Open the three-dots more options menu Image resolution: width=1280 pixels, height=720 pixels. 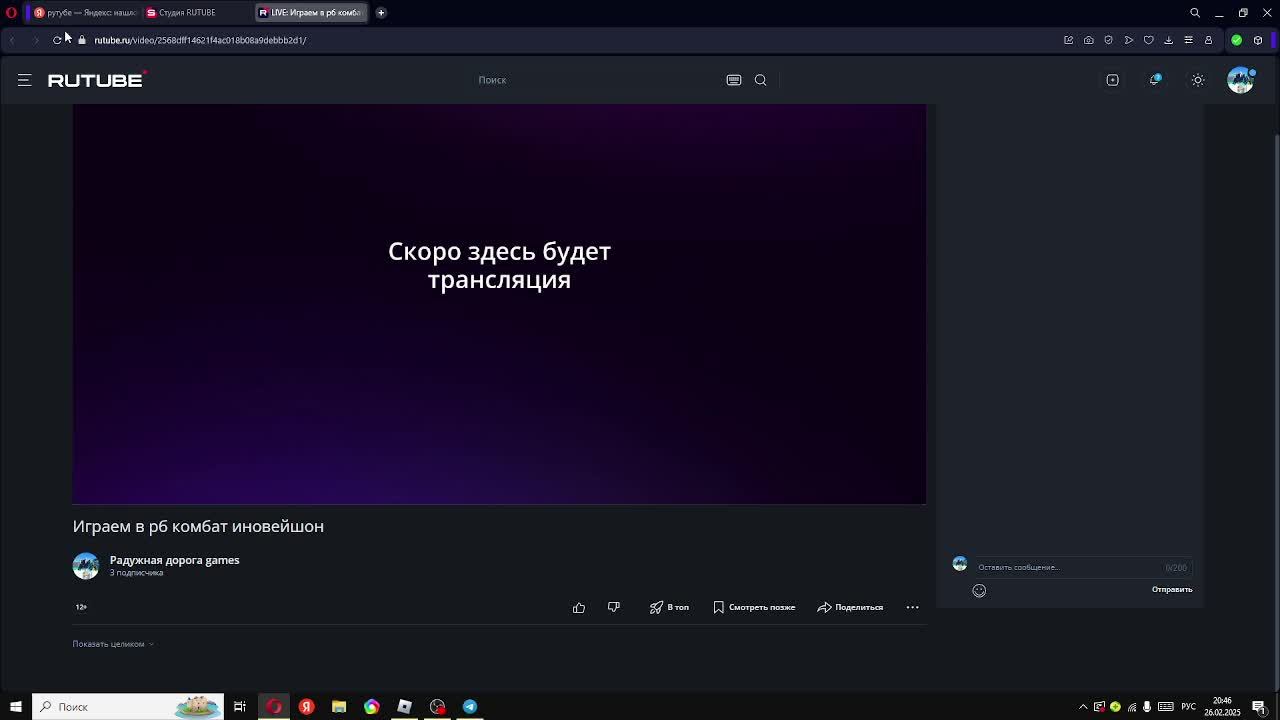(912, 607)
